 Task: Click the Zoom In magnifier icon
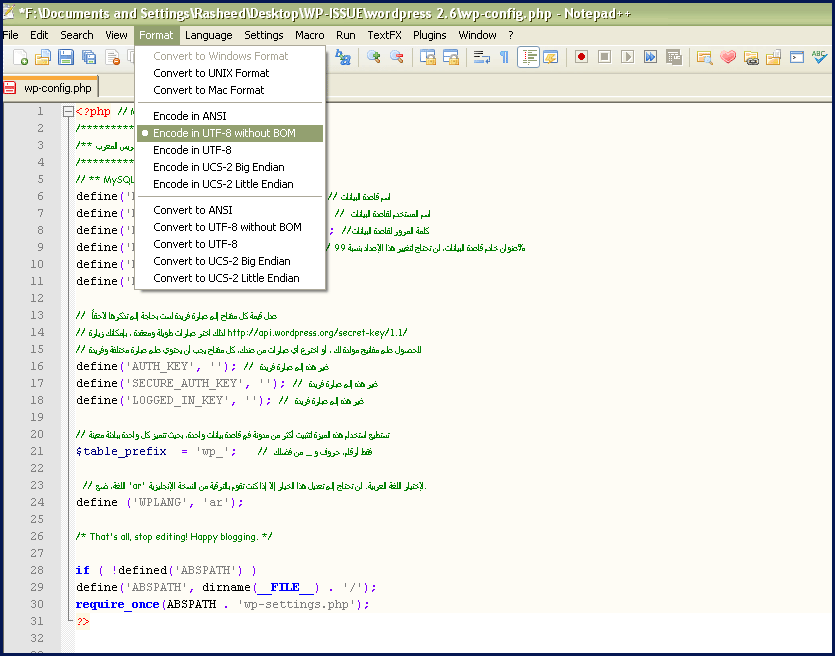tap(374, 58)
